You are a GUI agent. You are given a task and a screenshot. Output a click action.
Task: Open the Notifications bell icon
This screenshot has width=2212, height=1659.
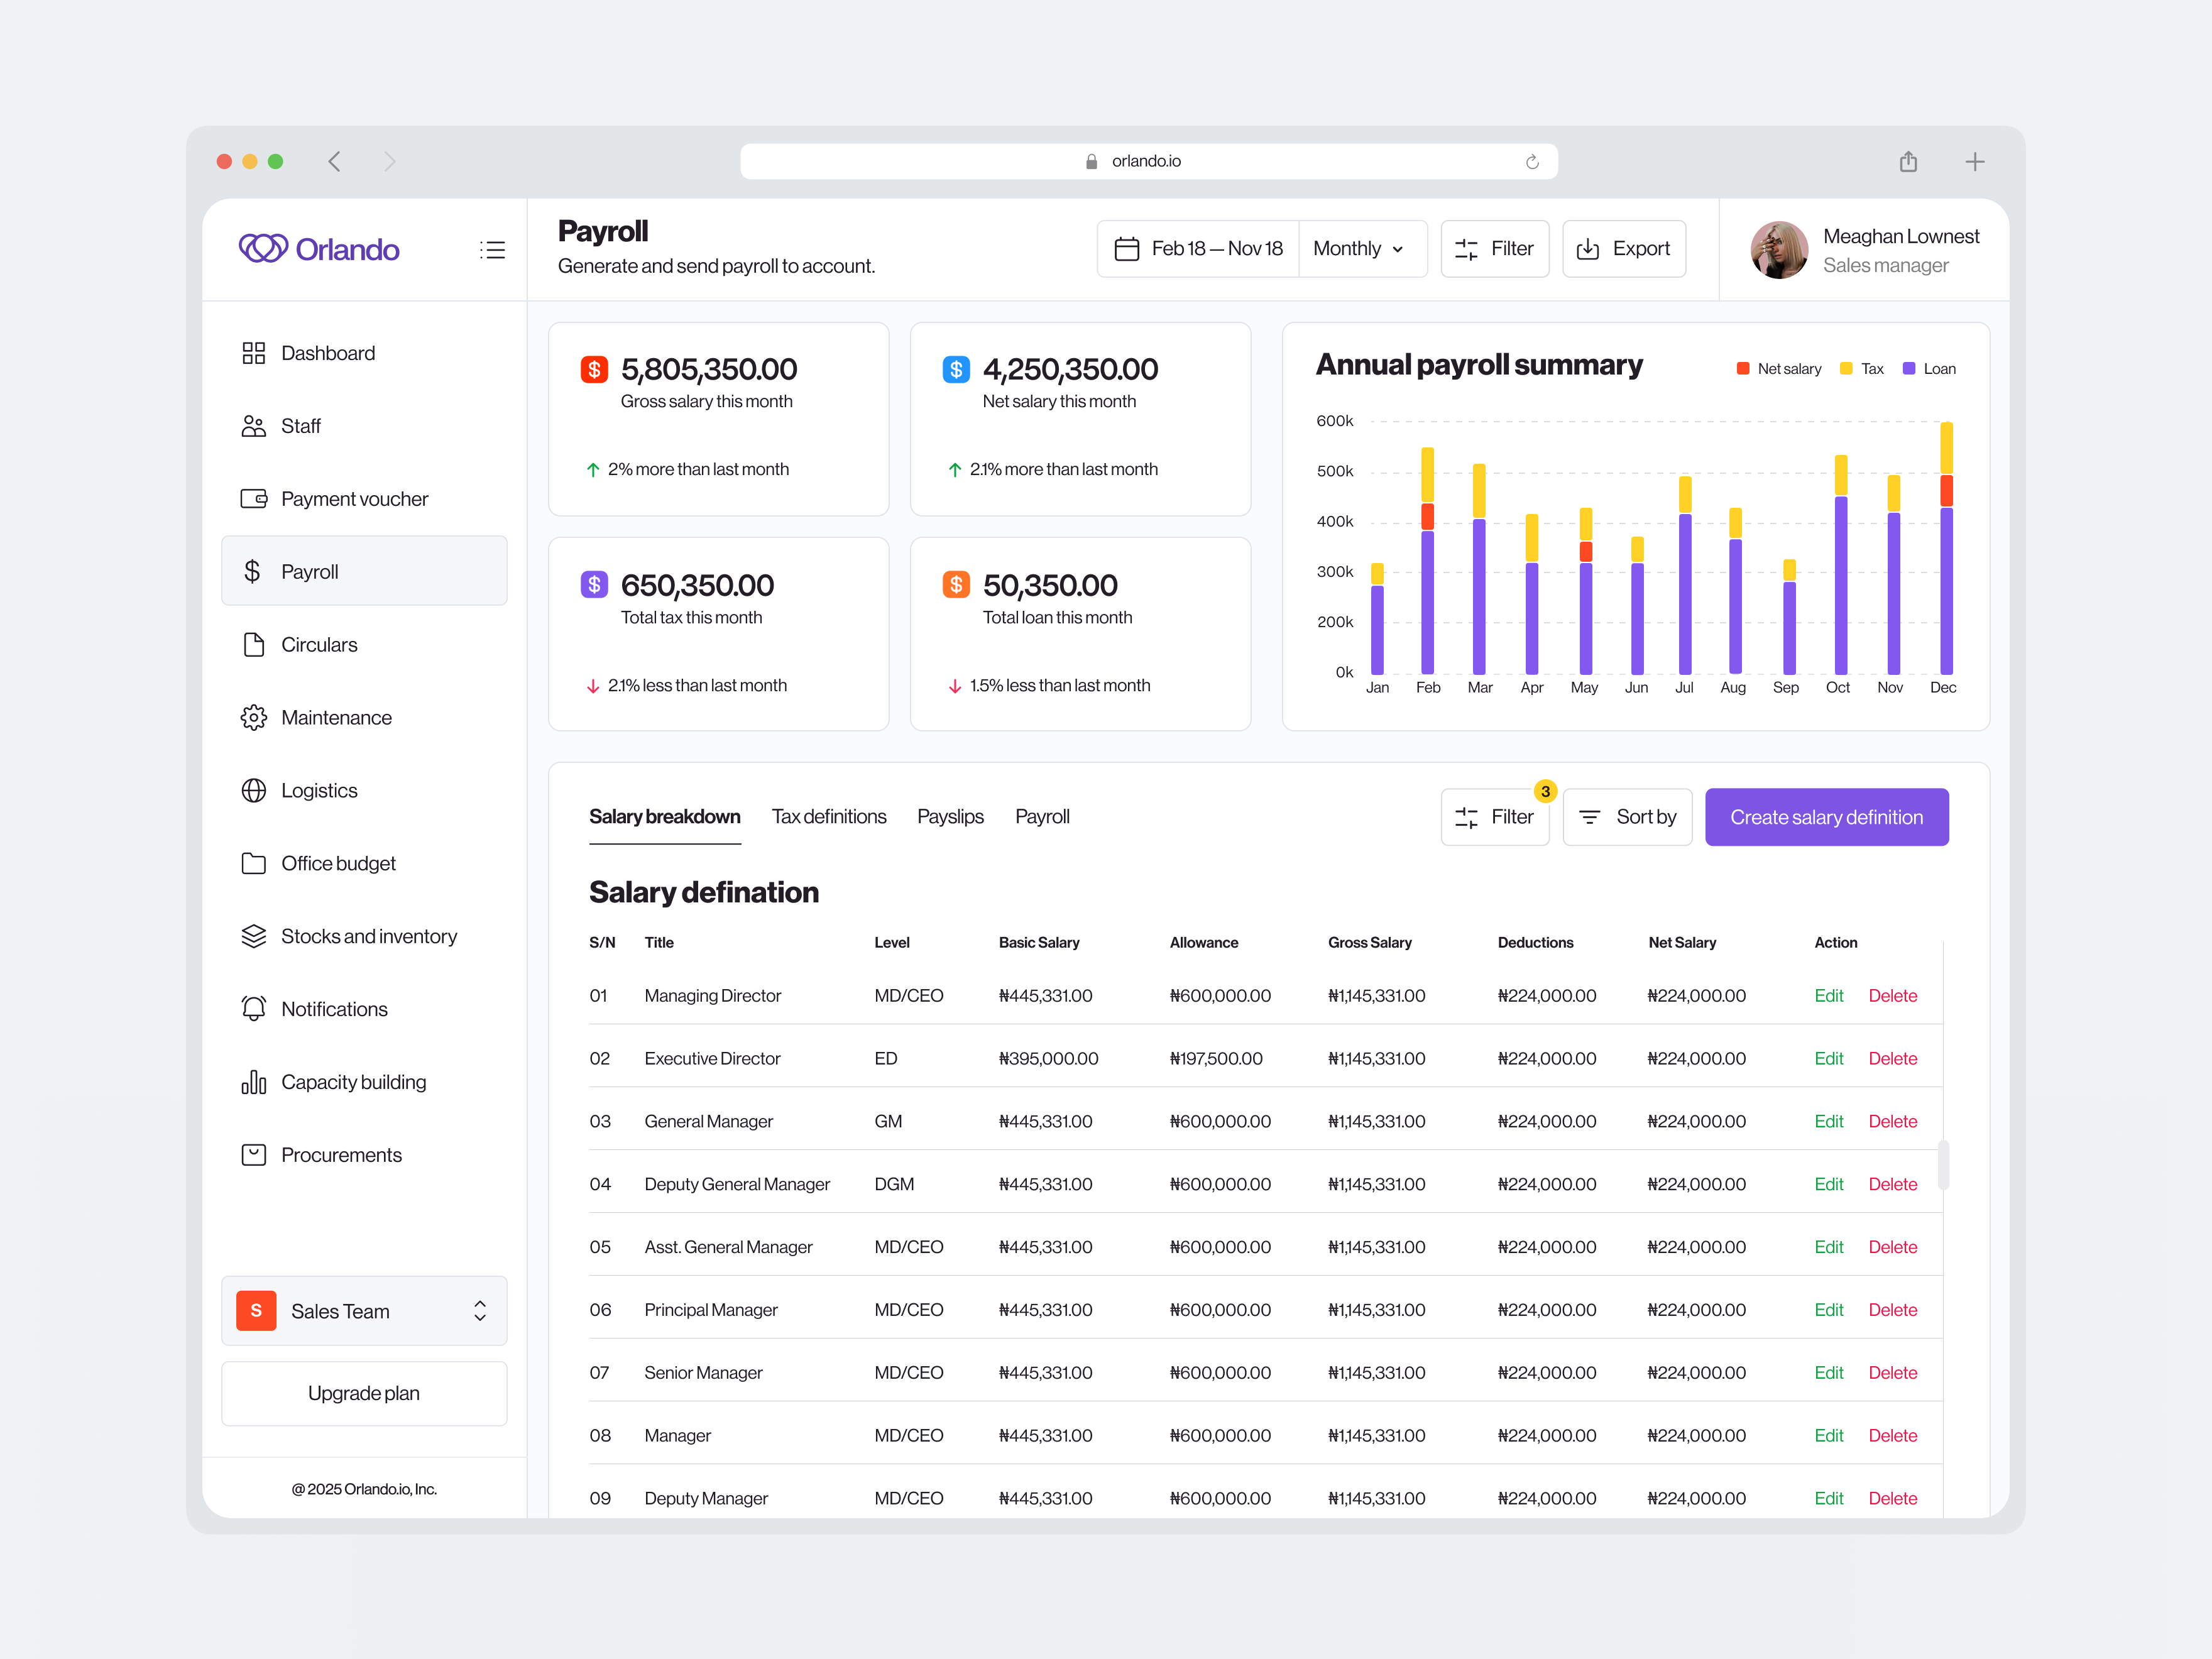[x=255, y=1008]
